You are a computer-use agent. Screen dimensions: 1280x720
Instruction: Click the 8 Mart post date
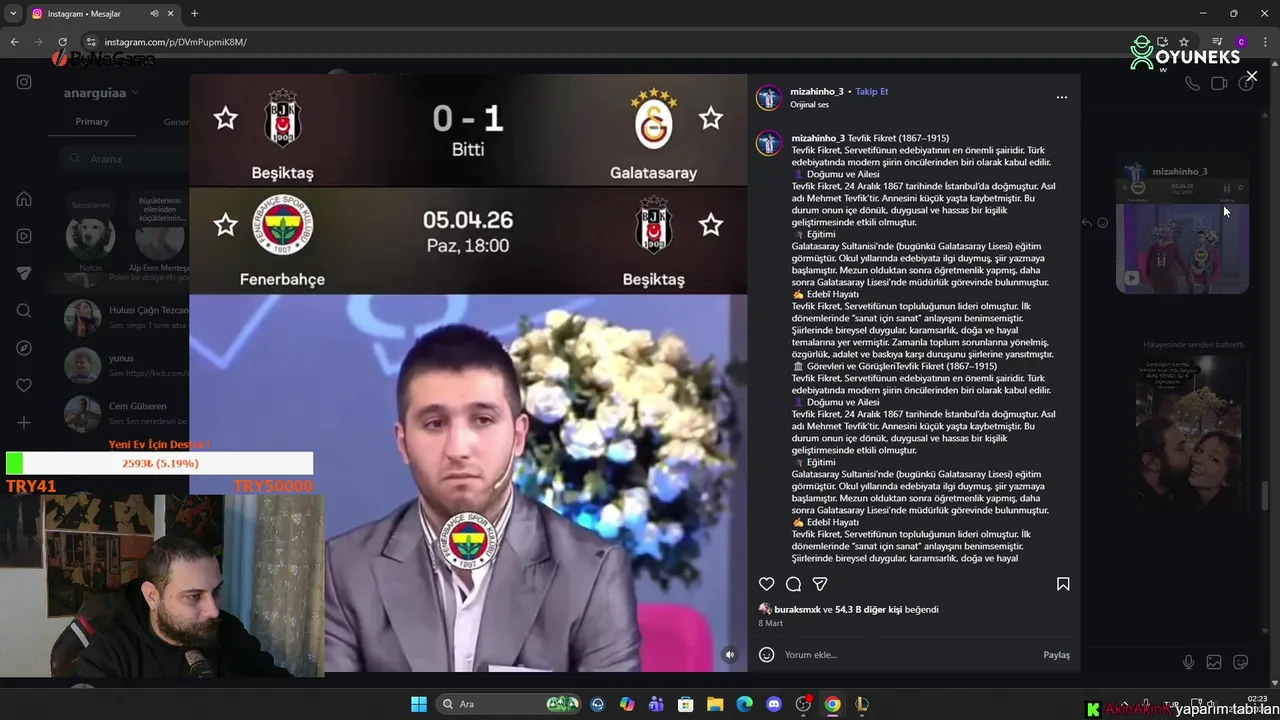click(770, 623)
